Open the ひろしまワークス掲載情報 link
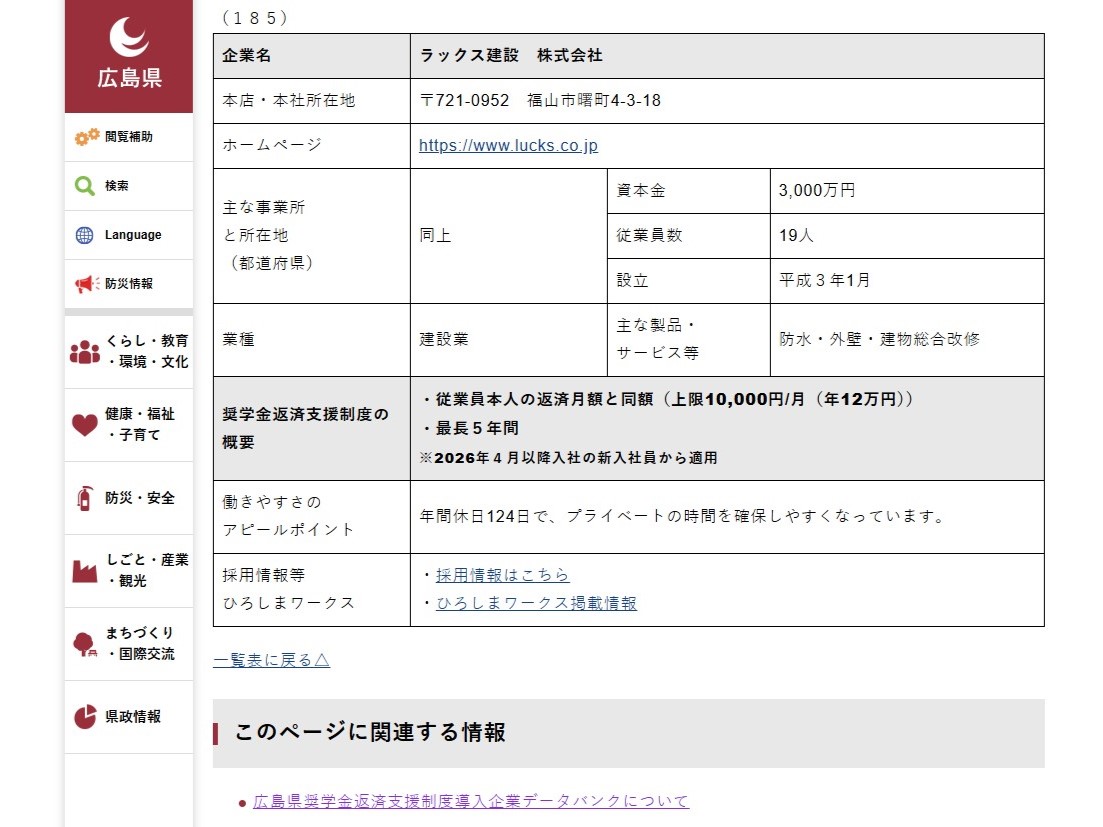The image size is (1103, 827). [536, 603]
